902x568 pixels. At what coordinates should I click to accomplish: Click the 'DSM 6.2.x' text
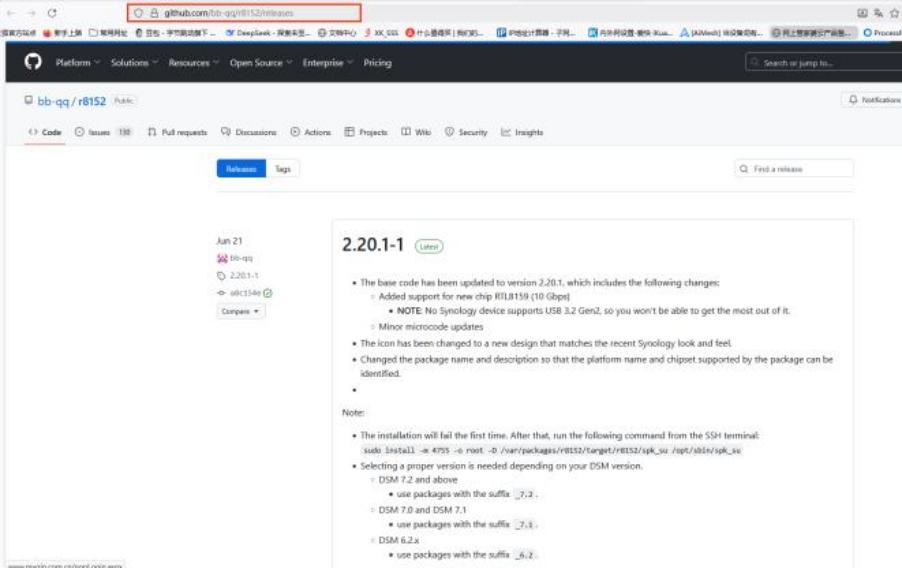[399, 540]
